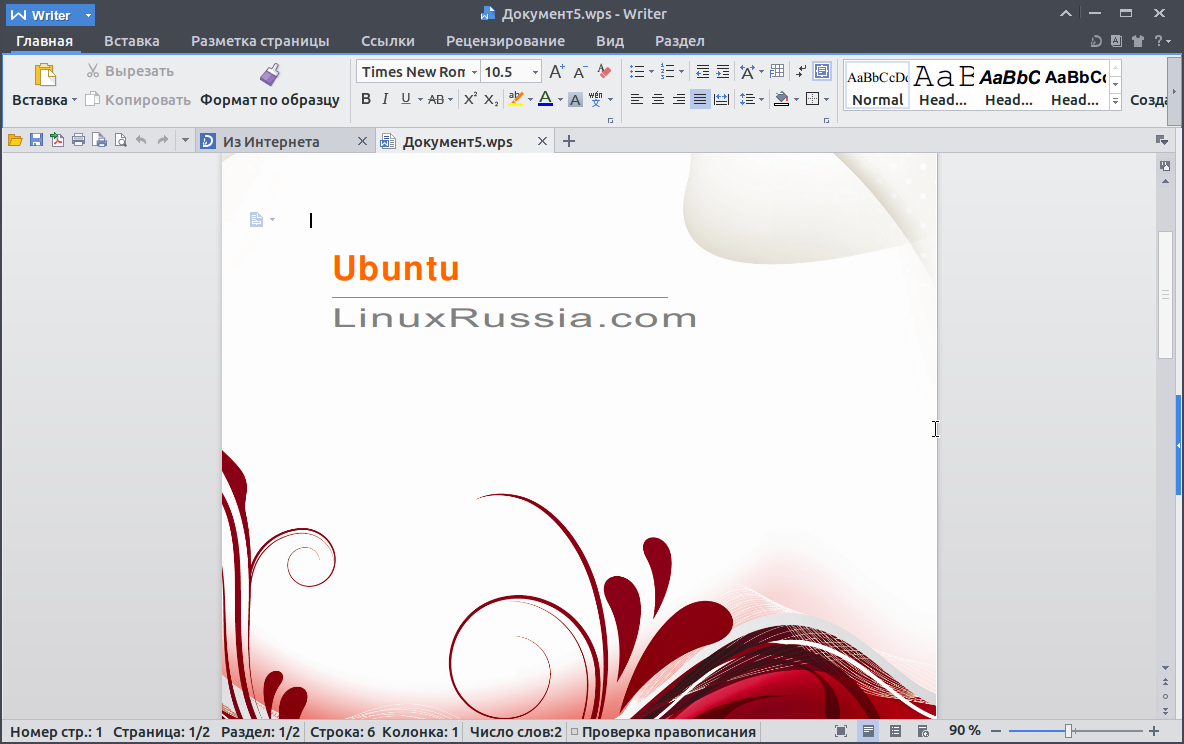Toggle strikethrough AB formatting
The height and width of the screenshot is (744, 1184).
click(436, 99)
